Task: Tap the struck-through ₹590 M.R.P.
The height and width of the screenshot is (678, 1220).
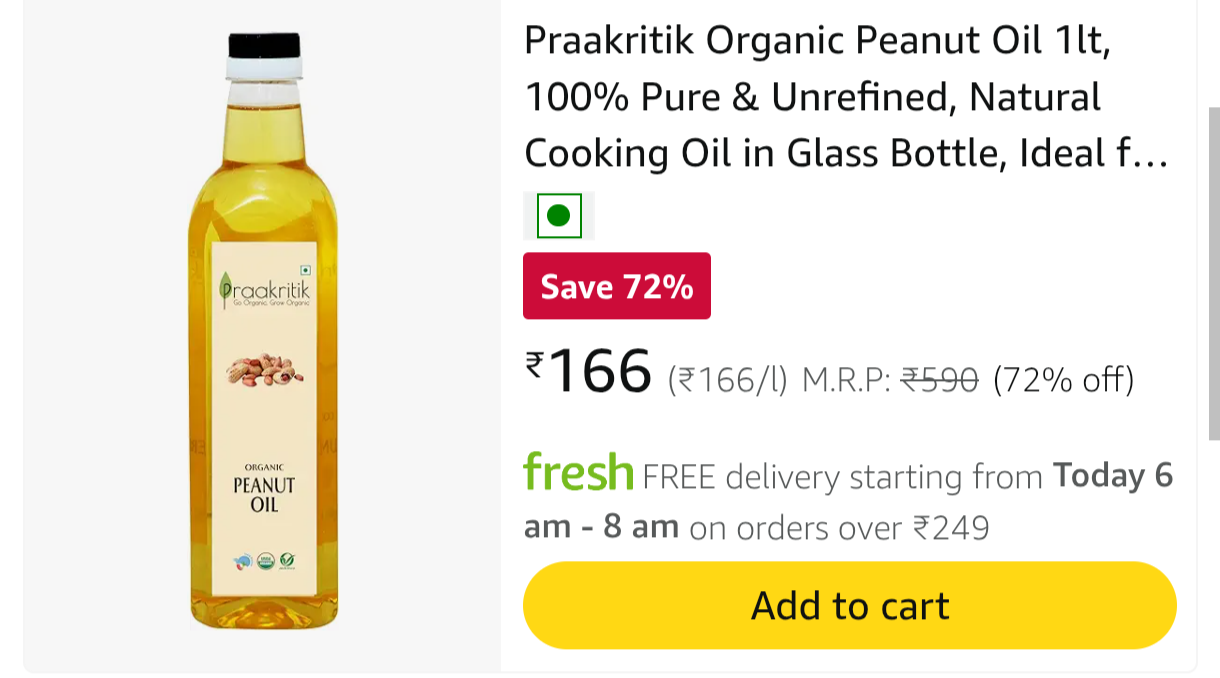Action: tap(939, 380)
